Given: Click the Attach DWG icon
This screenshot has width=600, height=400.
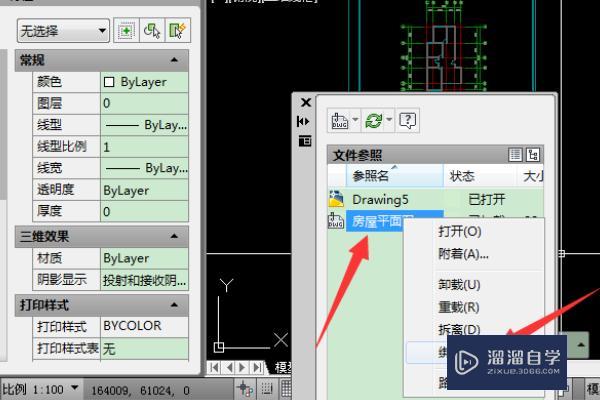Looking at the screenshot, I should pos(339,121).
